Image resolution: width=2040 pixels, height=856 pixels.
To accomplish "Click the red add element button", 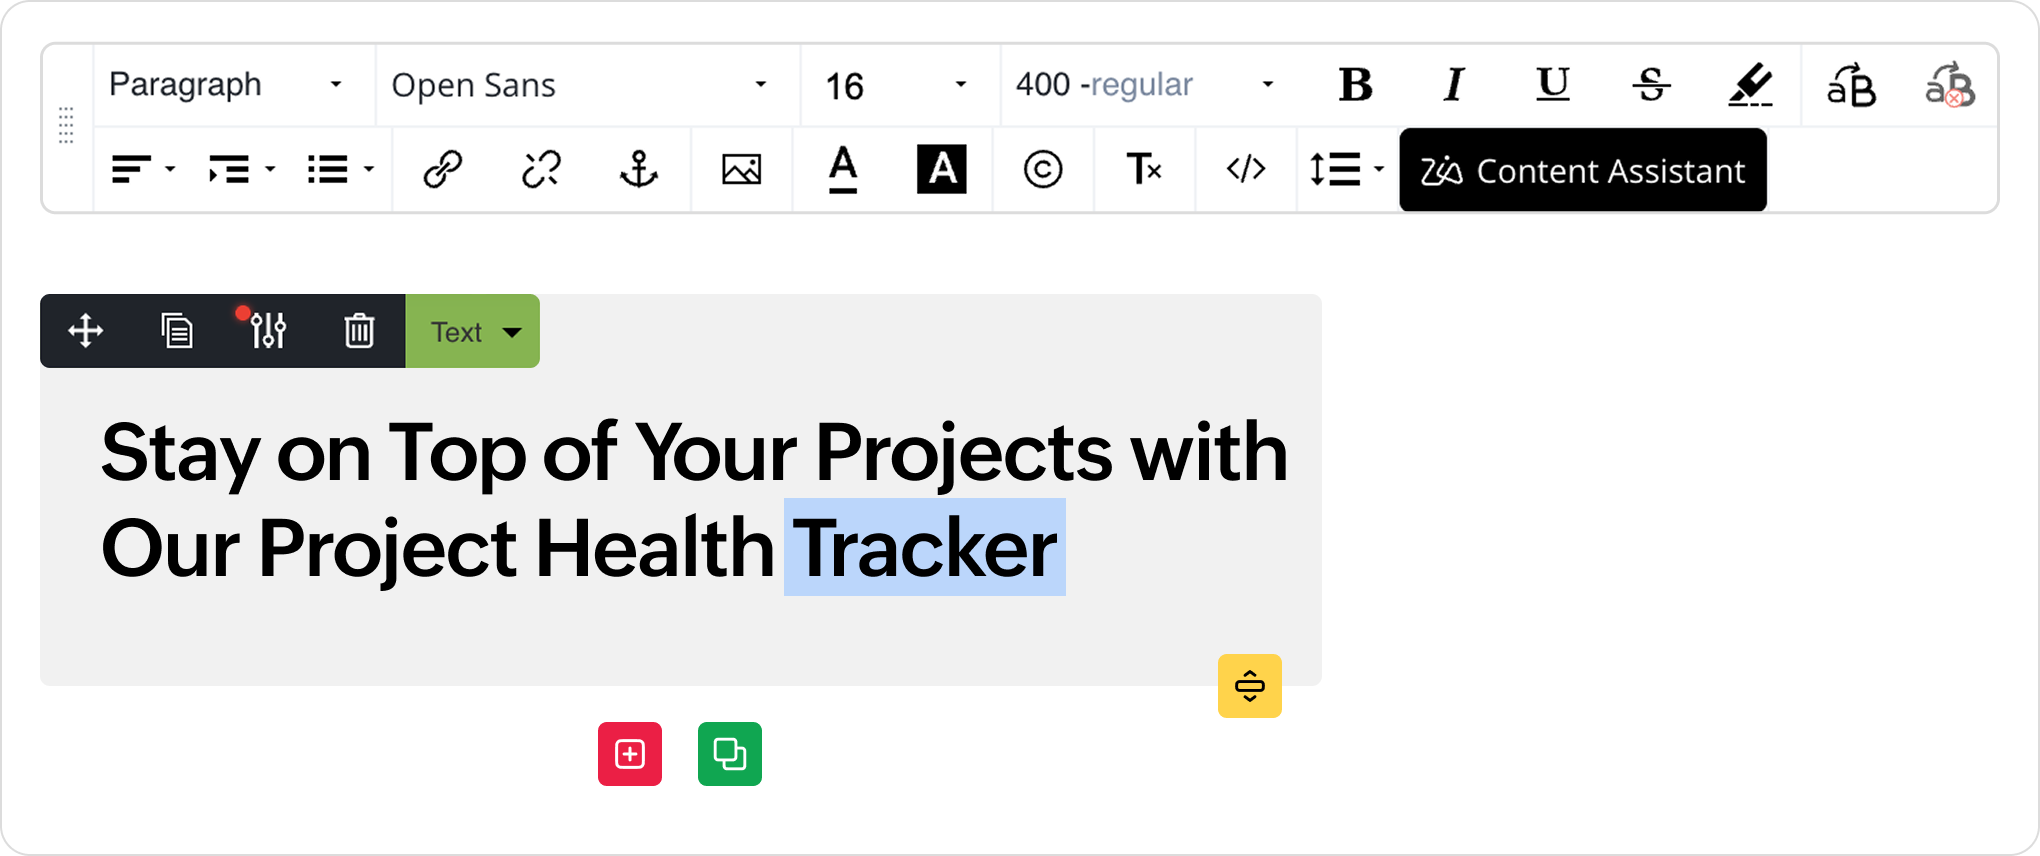I will click(x=630, y=754).
